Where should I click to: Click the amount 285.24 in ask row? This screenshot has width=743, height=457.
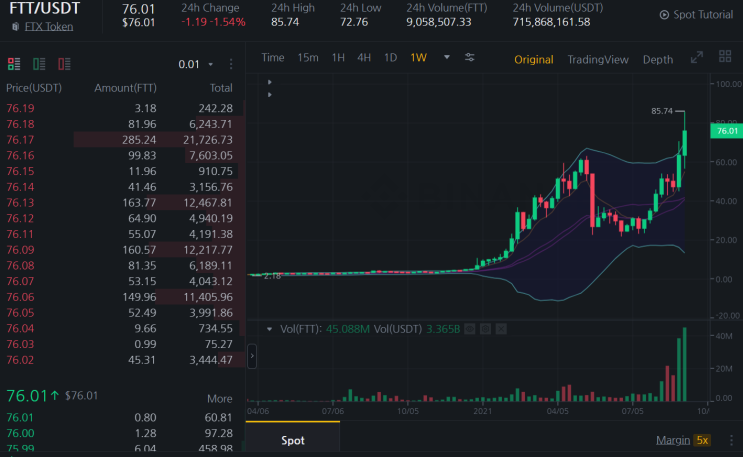click(x=139, y=140)
